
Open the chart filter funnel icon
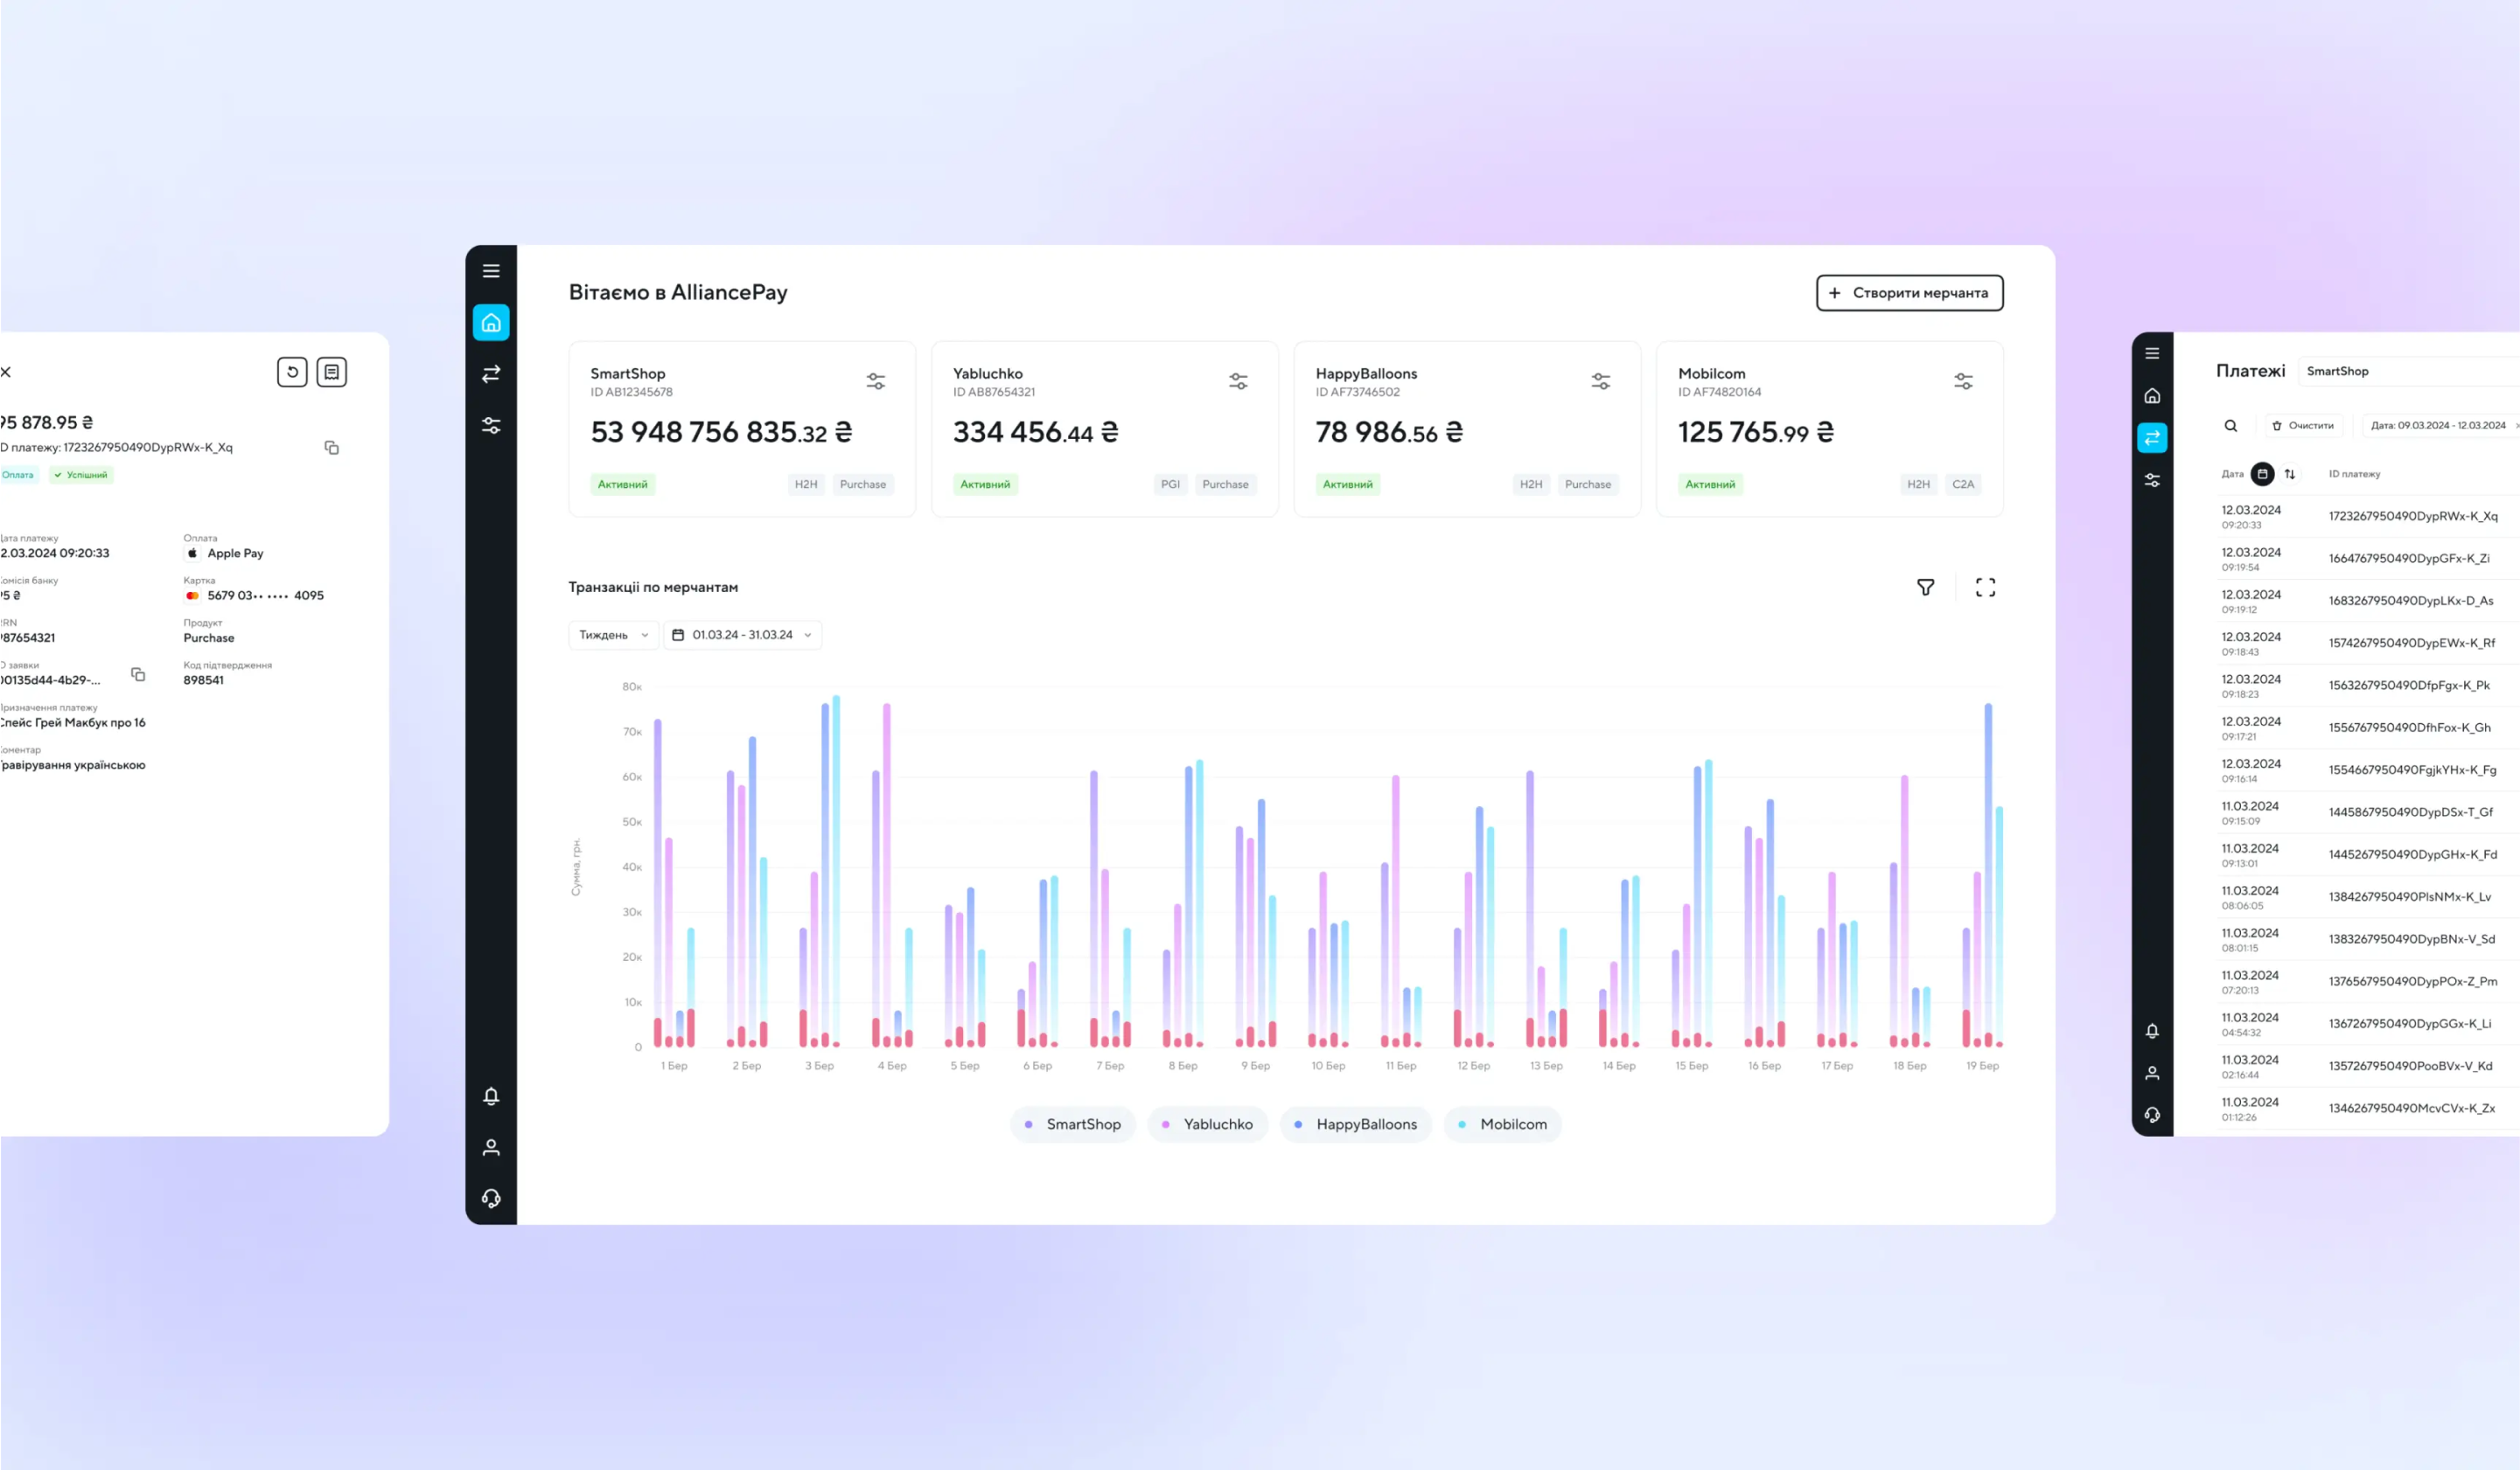pyautogui.click(x=1926, y=587)
